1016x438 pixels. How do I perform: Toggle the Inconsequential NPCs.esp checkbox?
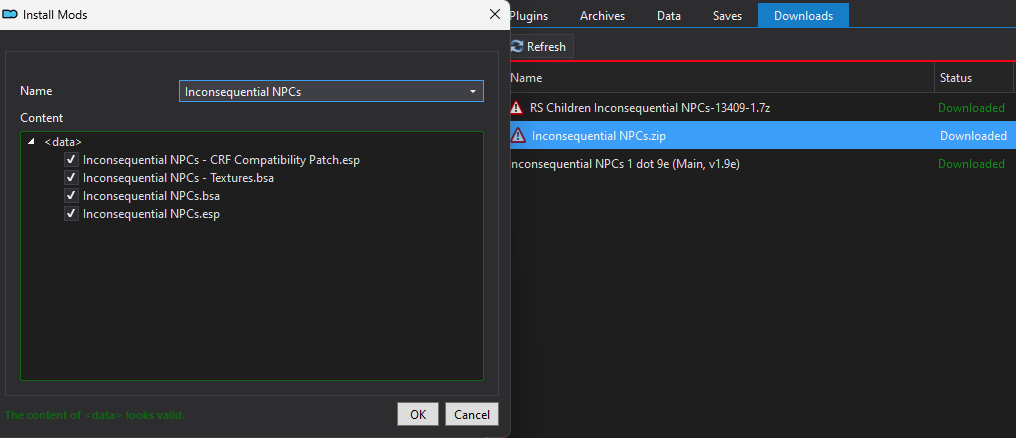(71, 214)
